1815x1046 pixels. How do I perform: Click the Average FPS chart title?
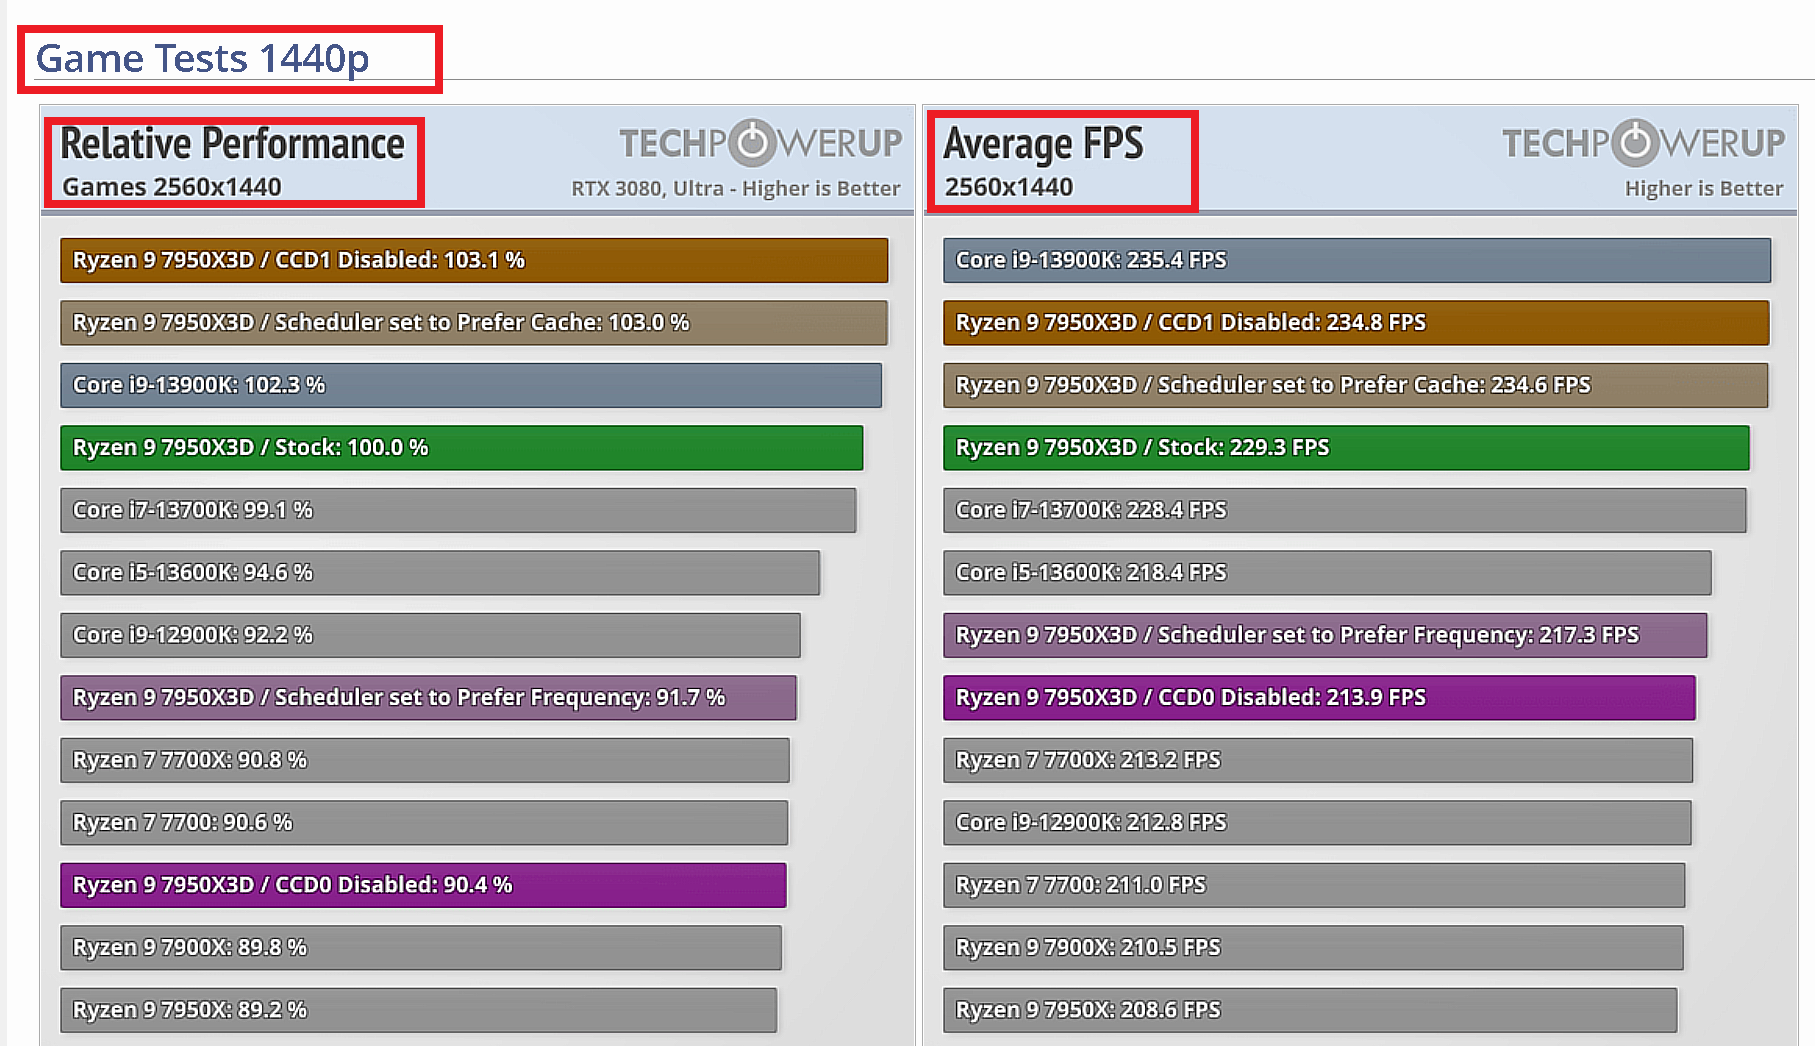tap(1043, 144)
